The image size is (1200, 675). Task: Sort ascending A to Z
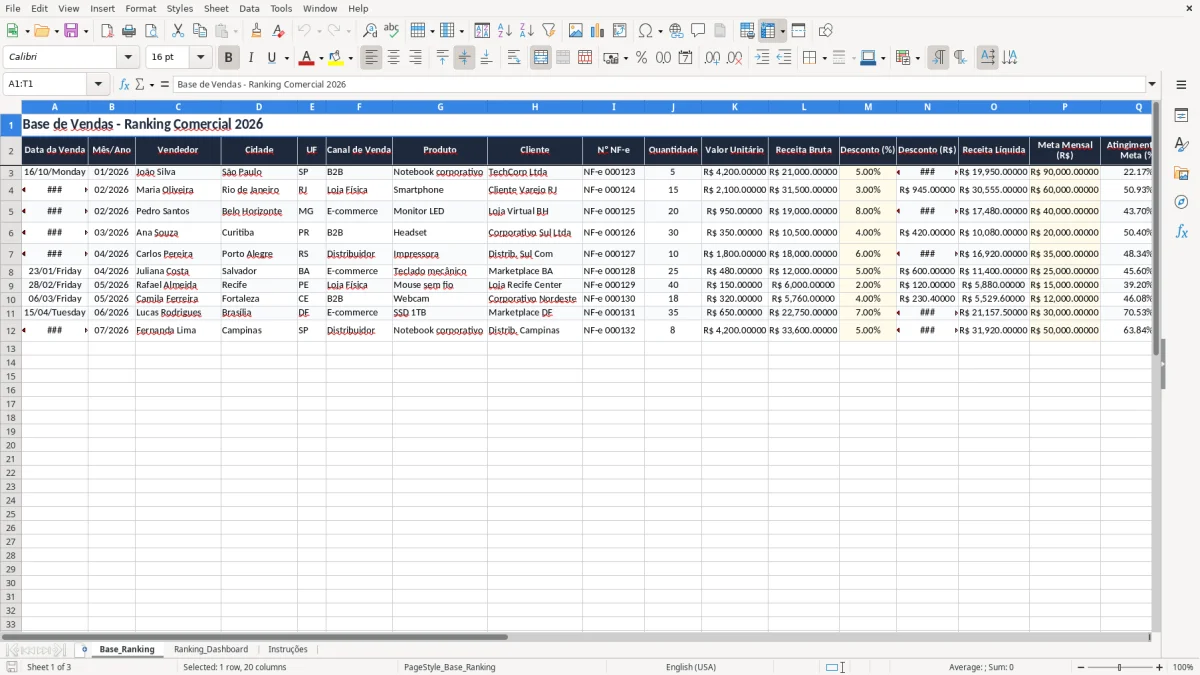coord(505,31)
